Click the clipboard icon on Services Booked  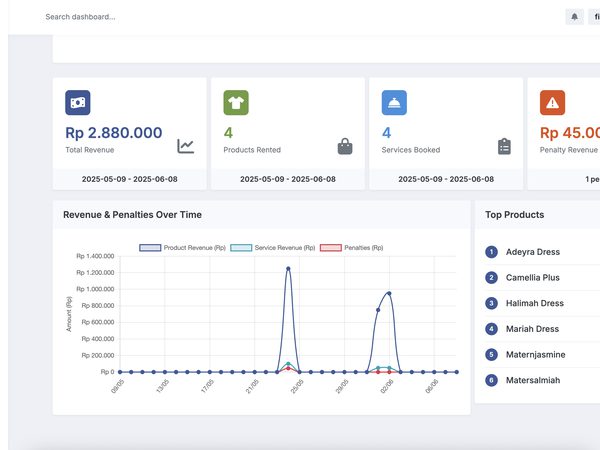point(504,146)
